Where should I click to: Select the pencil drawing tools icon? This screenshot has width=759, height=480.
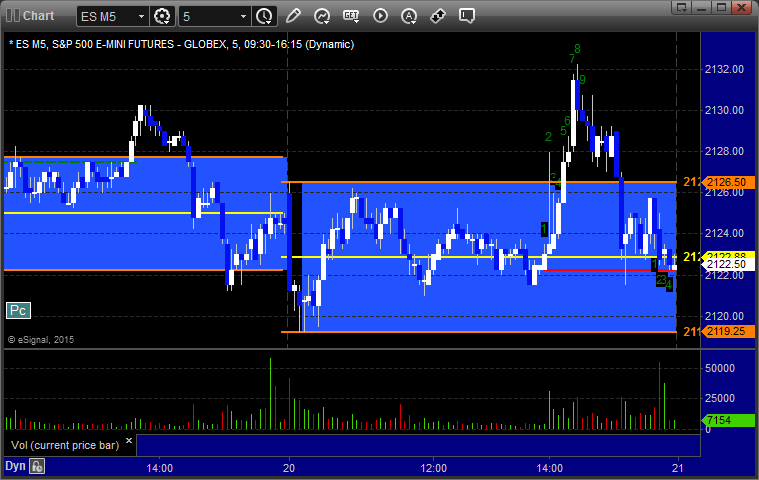(x=293, y=16)
